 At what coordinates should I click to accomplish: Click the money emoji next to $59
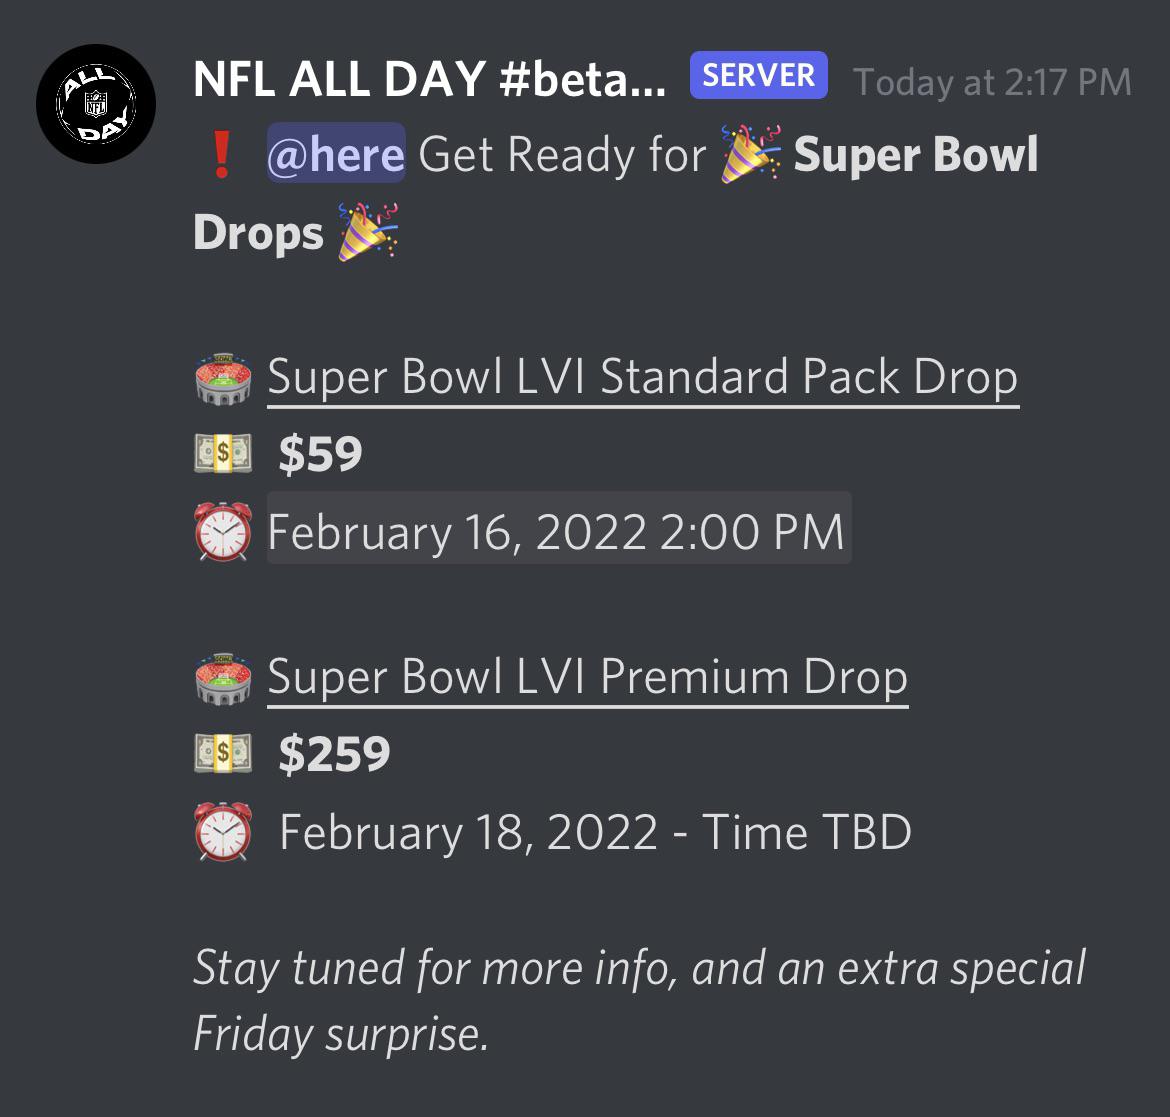(x=224, y=452)
